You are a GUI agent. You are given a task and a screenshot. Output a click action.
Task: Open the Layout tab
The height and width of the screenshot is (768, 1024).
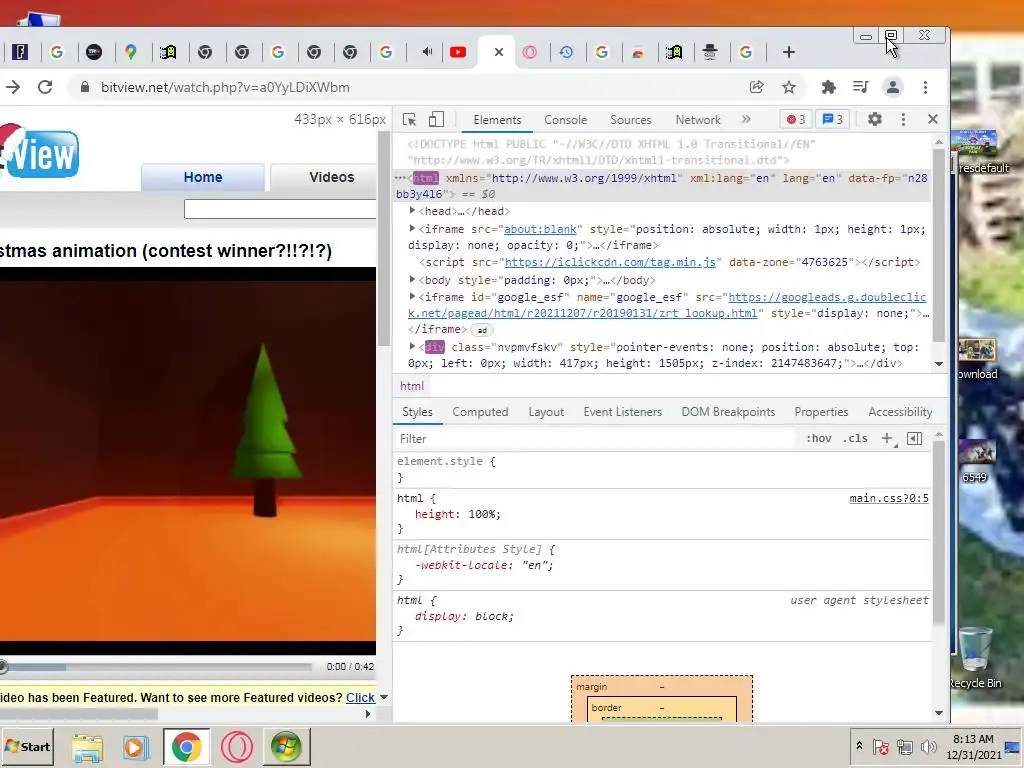546,412
